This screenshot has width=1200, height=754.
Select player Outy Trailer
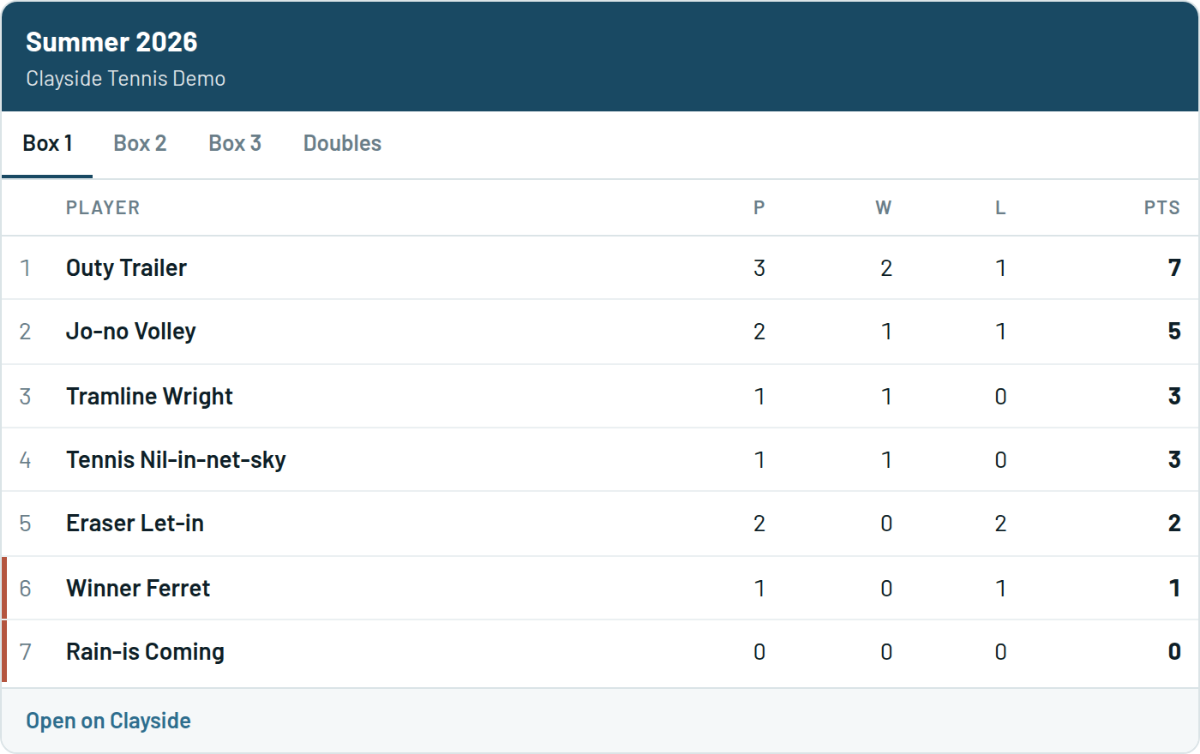coord(126,268)
